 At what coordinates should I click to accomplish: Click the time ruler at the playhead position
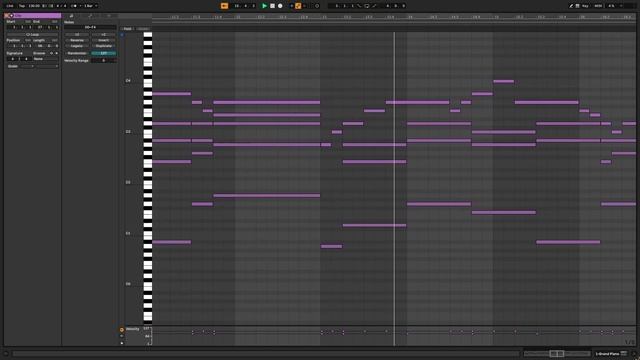pos(394,17)
